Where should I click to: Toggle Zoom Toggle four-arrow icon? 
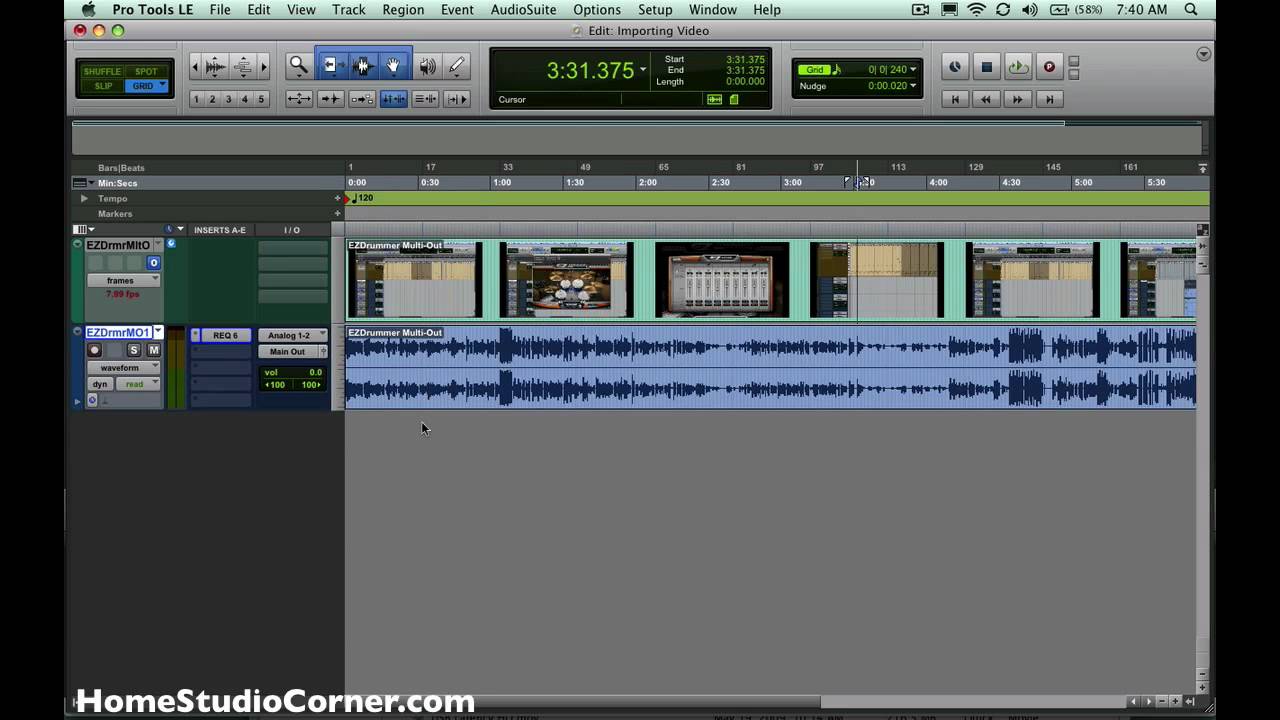[x=298, y=99]
